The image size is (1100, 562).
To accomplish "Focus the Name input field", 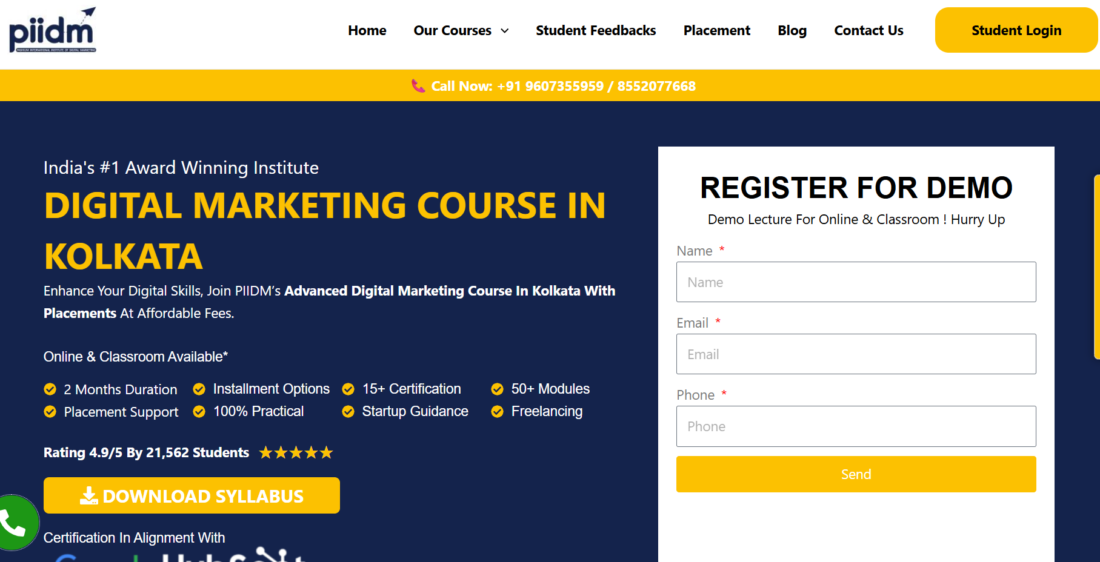I will (x=856, y=282).
